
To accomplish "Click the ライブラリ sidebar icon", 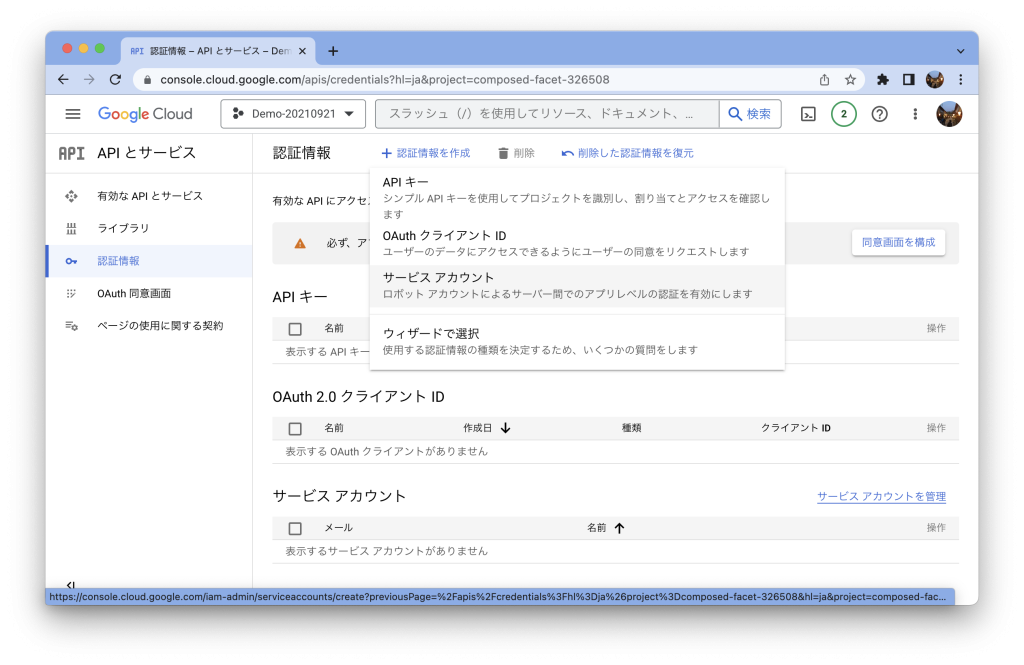I will [71, 229].
